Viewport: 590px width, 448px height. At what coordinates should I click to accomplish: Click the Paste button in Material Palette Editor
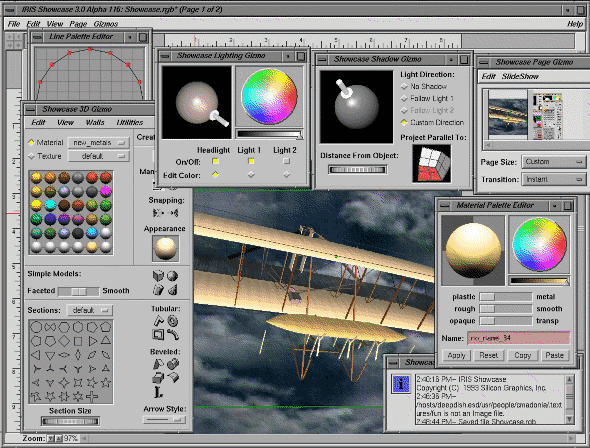tap(555, 355)
